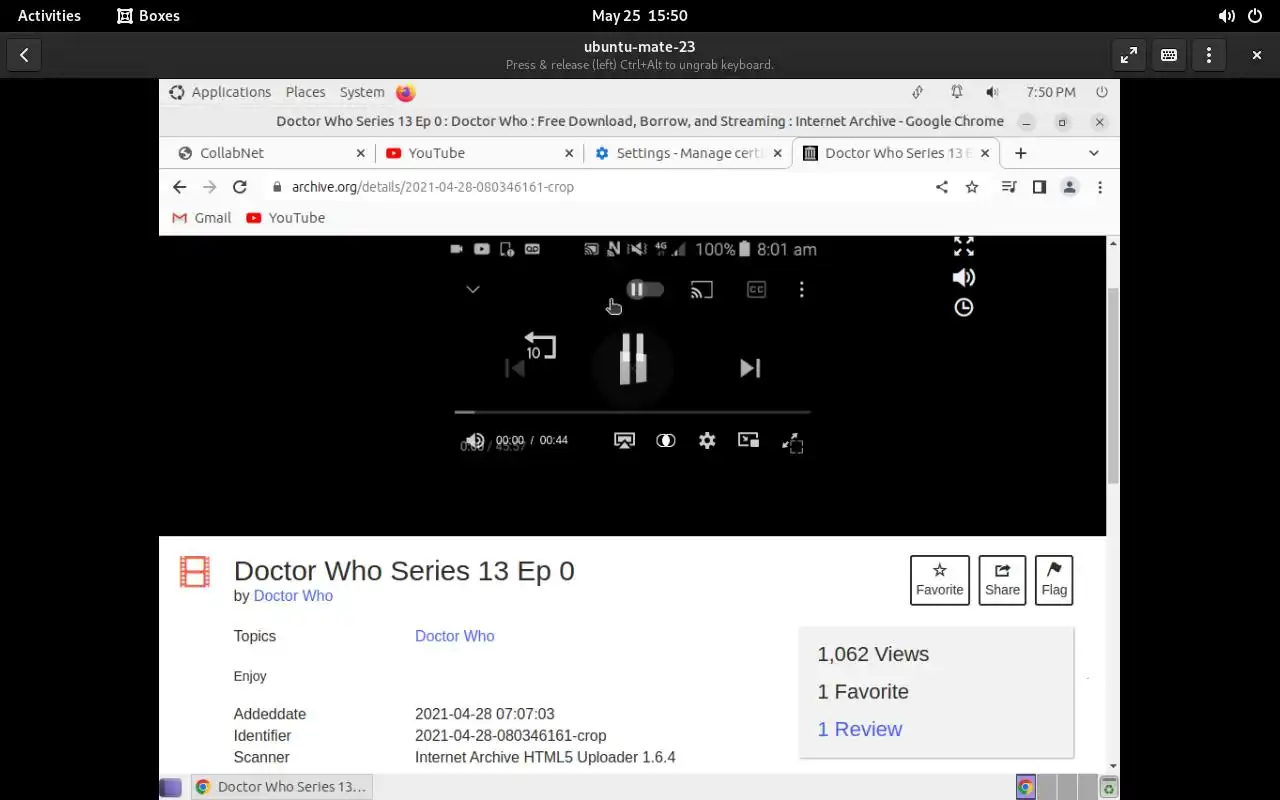Click the Favorite star button
Screen dimensions: 1280x800
[x=940, y=580]
